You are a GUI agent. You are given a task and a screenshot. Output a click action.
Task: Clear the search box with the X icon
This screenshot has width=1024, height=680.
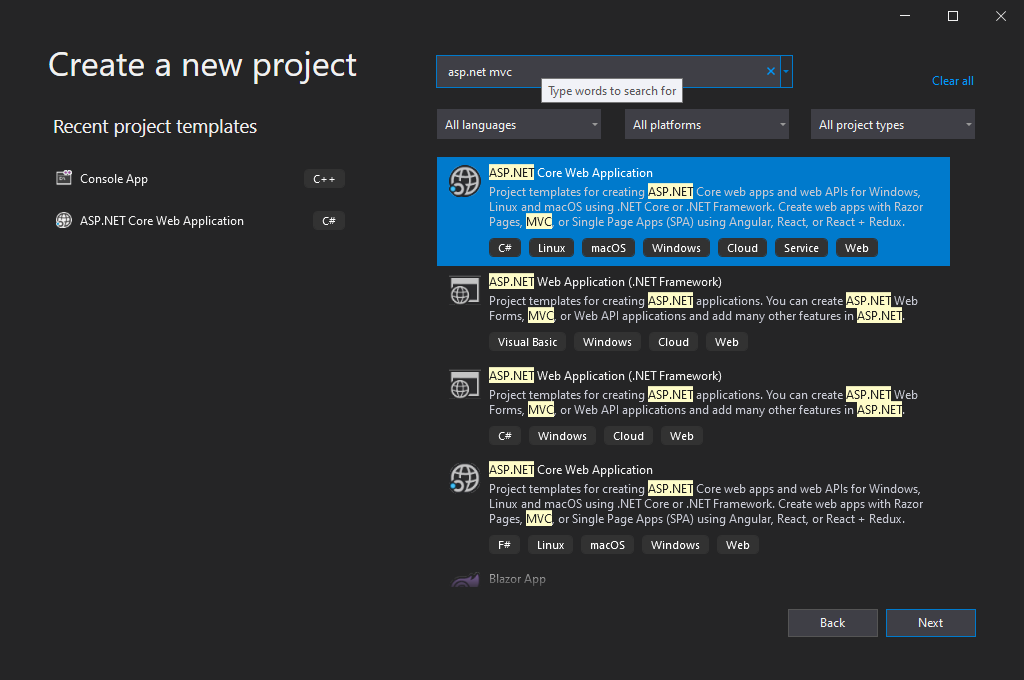coord(771,71)
